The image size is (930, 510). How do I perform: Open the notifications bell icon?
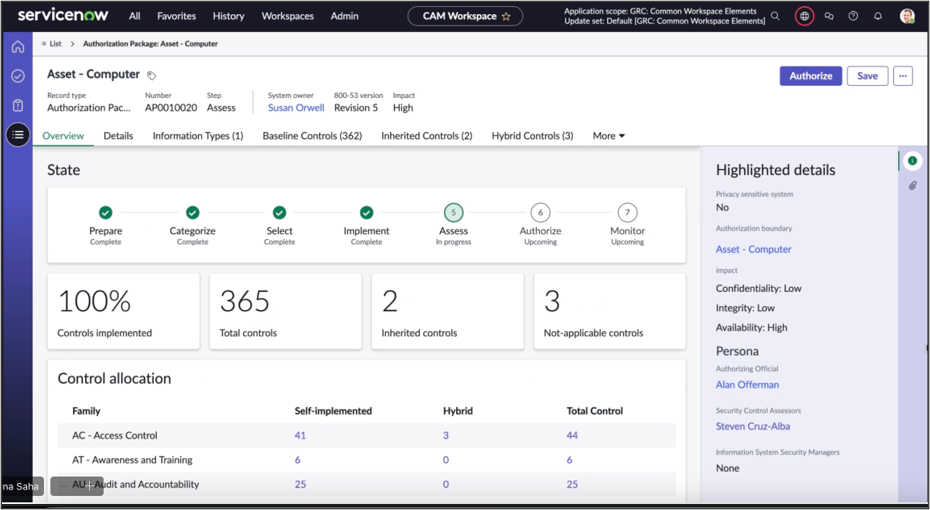coord(878,16)
